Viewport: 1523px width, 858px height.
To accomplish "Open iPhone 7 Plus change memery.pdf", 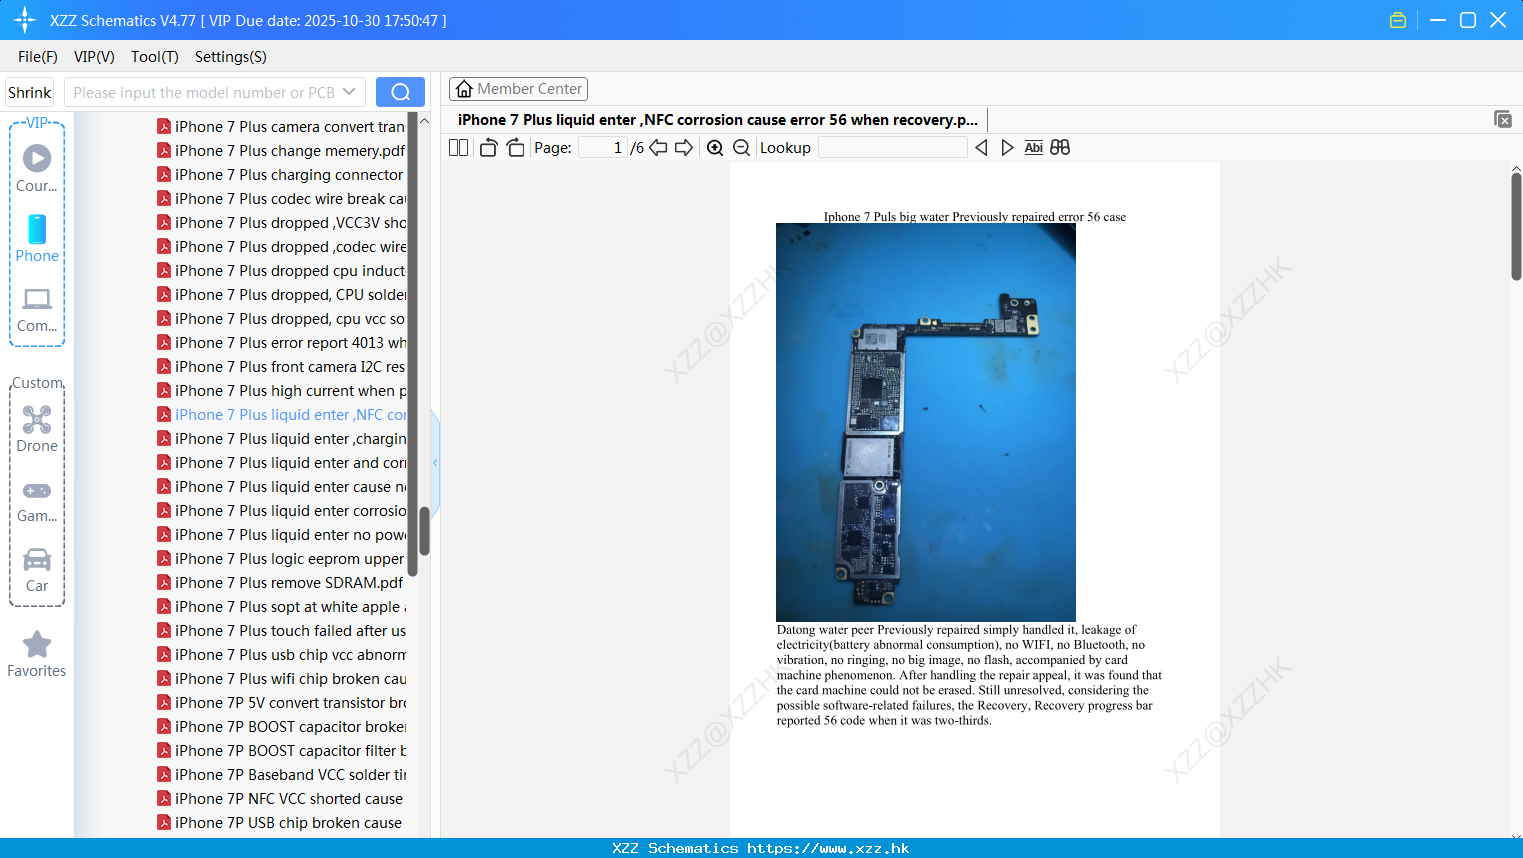I will [x=281, y=150].
